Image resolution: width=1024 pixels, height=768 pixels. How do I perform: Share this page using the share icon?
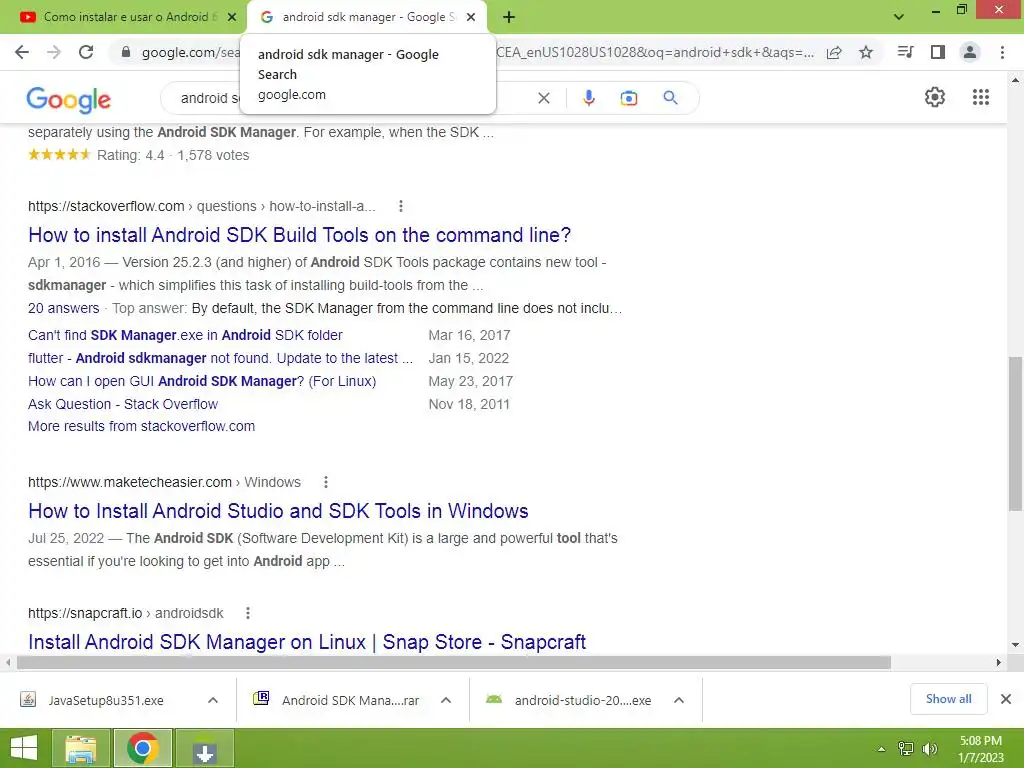(x=834, y=53)
